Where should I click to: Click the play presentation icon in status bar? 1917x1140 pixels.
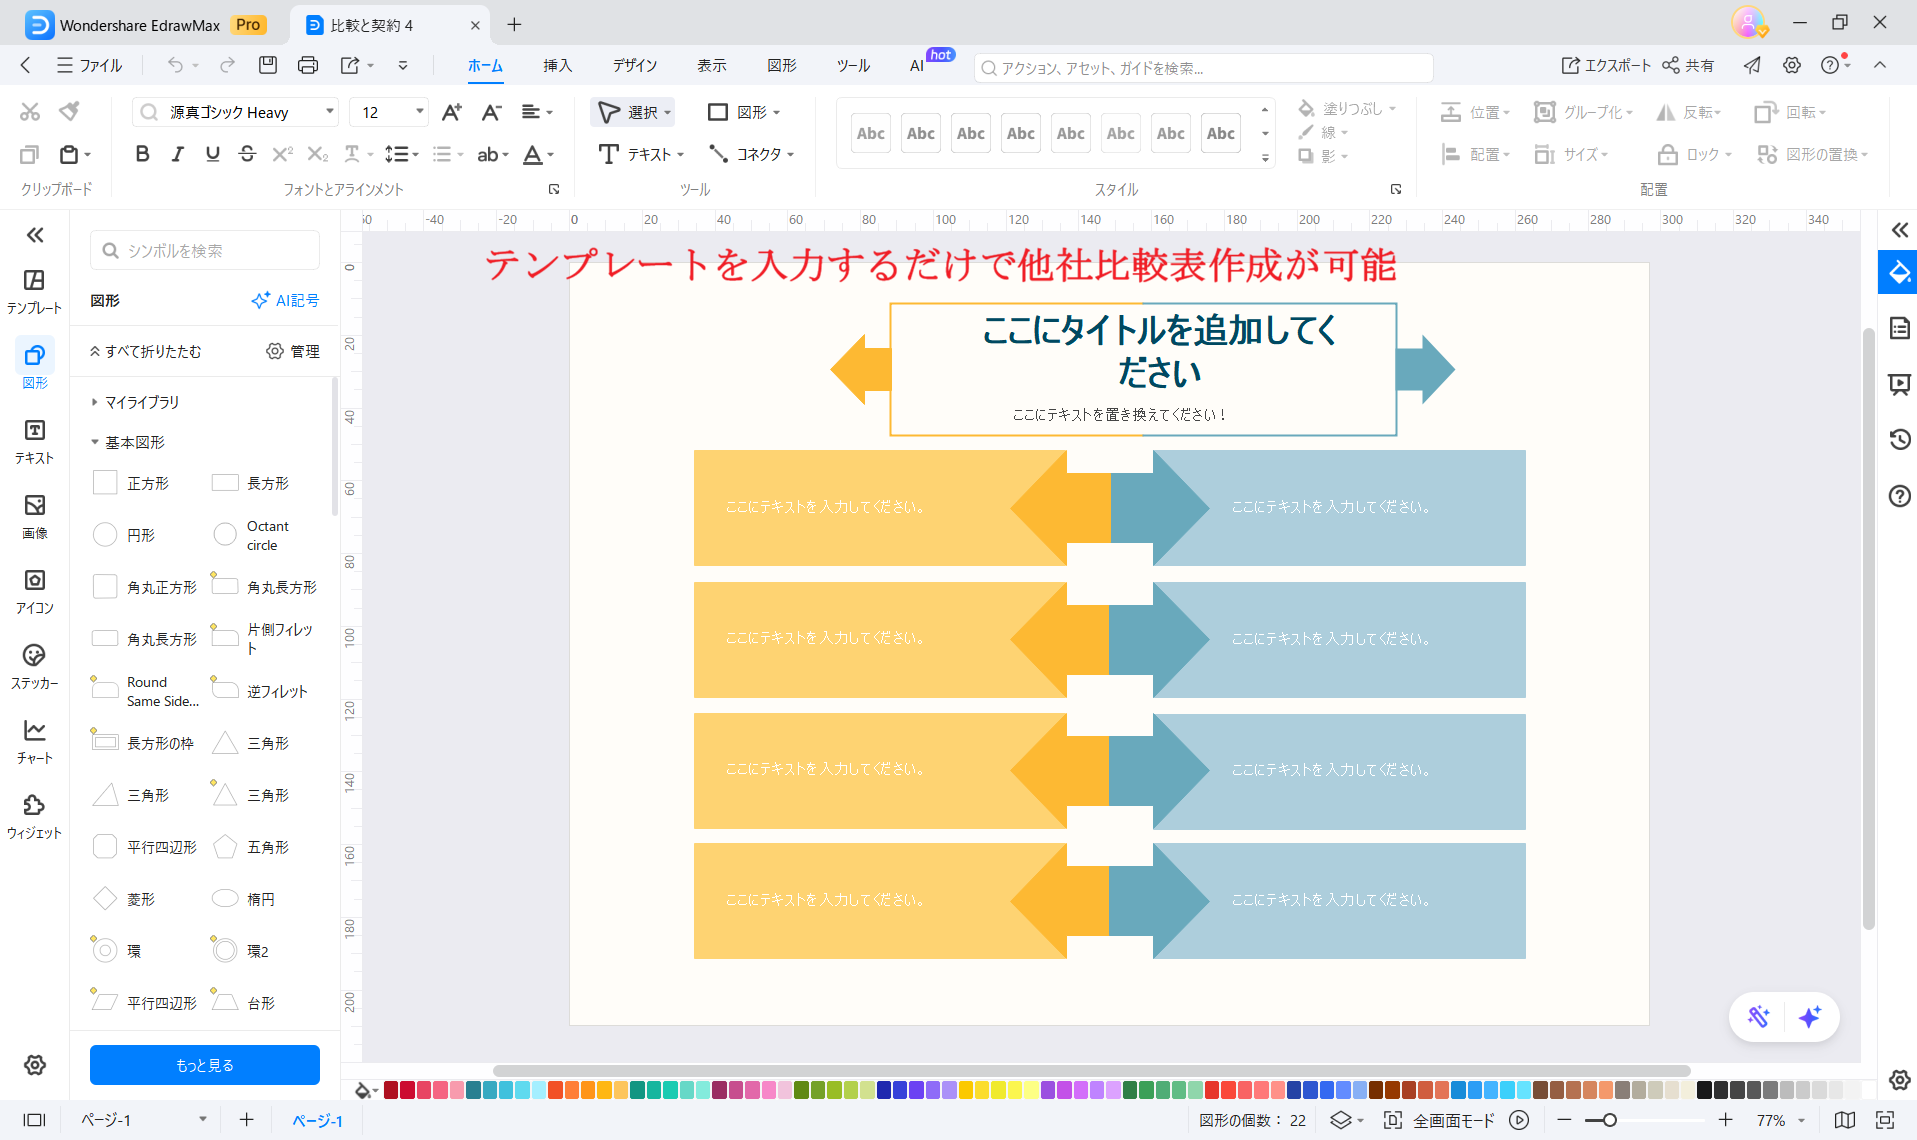point(1519,1120)
